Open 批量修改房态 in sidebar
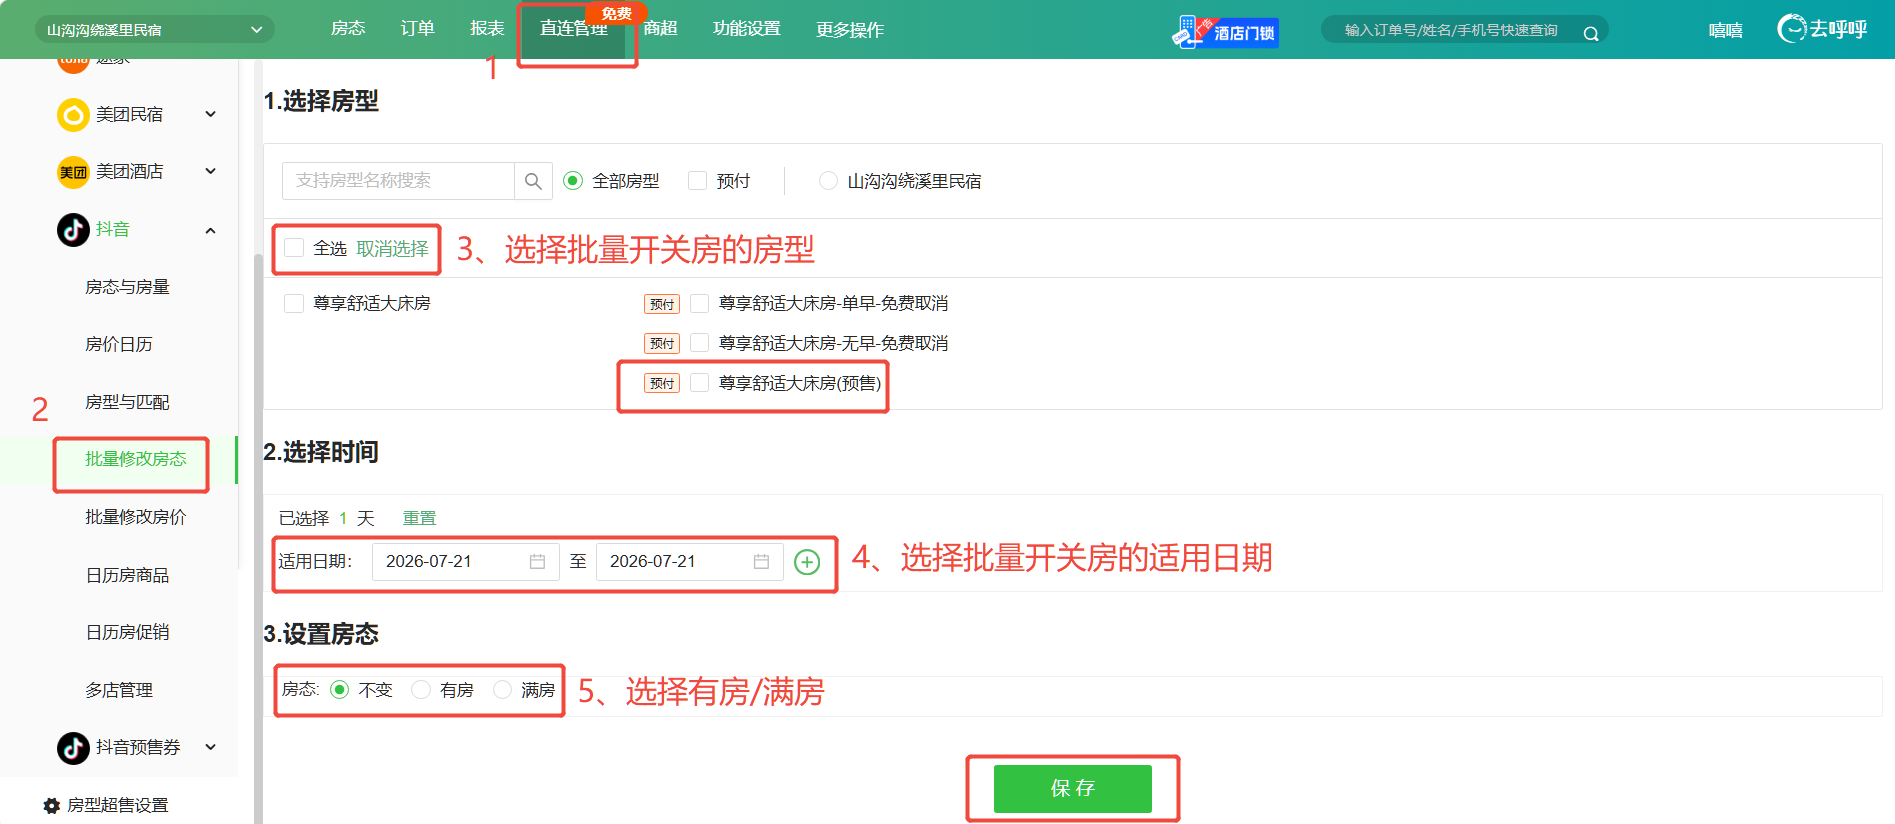The image size is (1895, 824). click(135, 459)
